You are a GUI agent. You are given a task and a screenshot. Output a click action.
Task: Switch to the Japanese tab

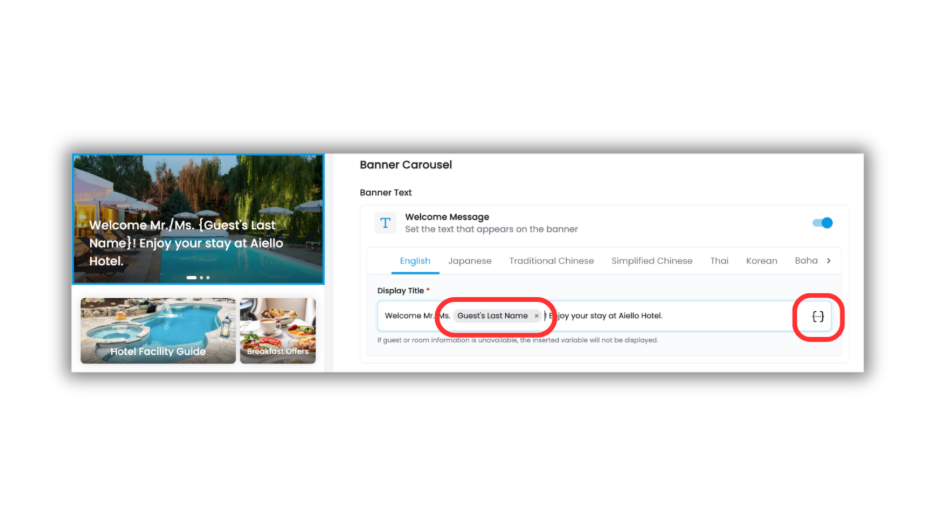[470, 261]
